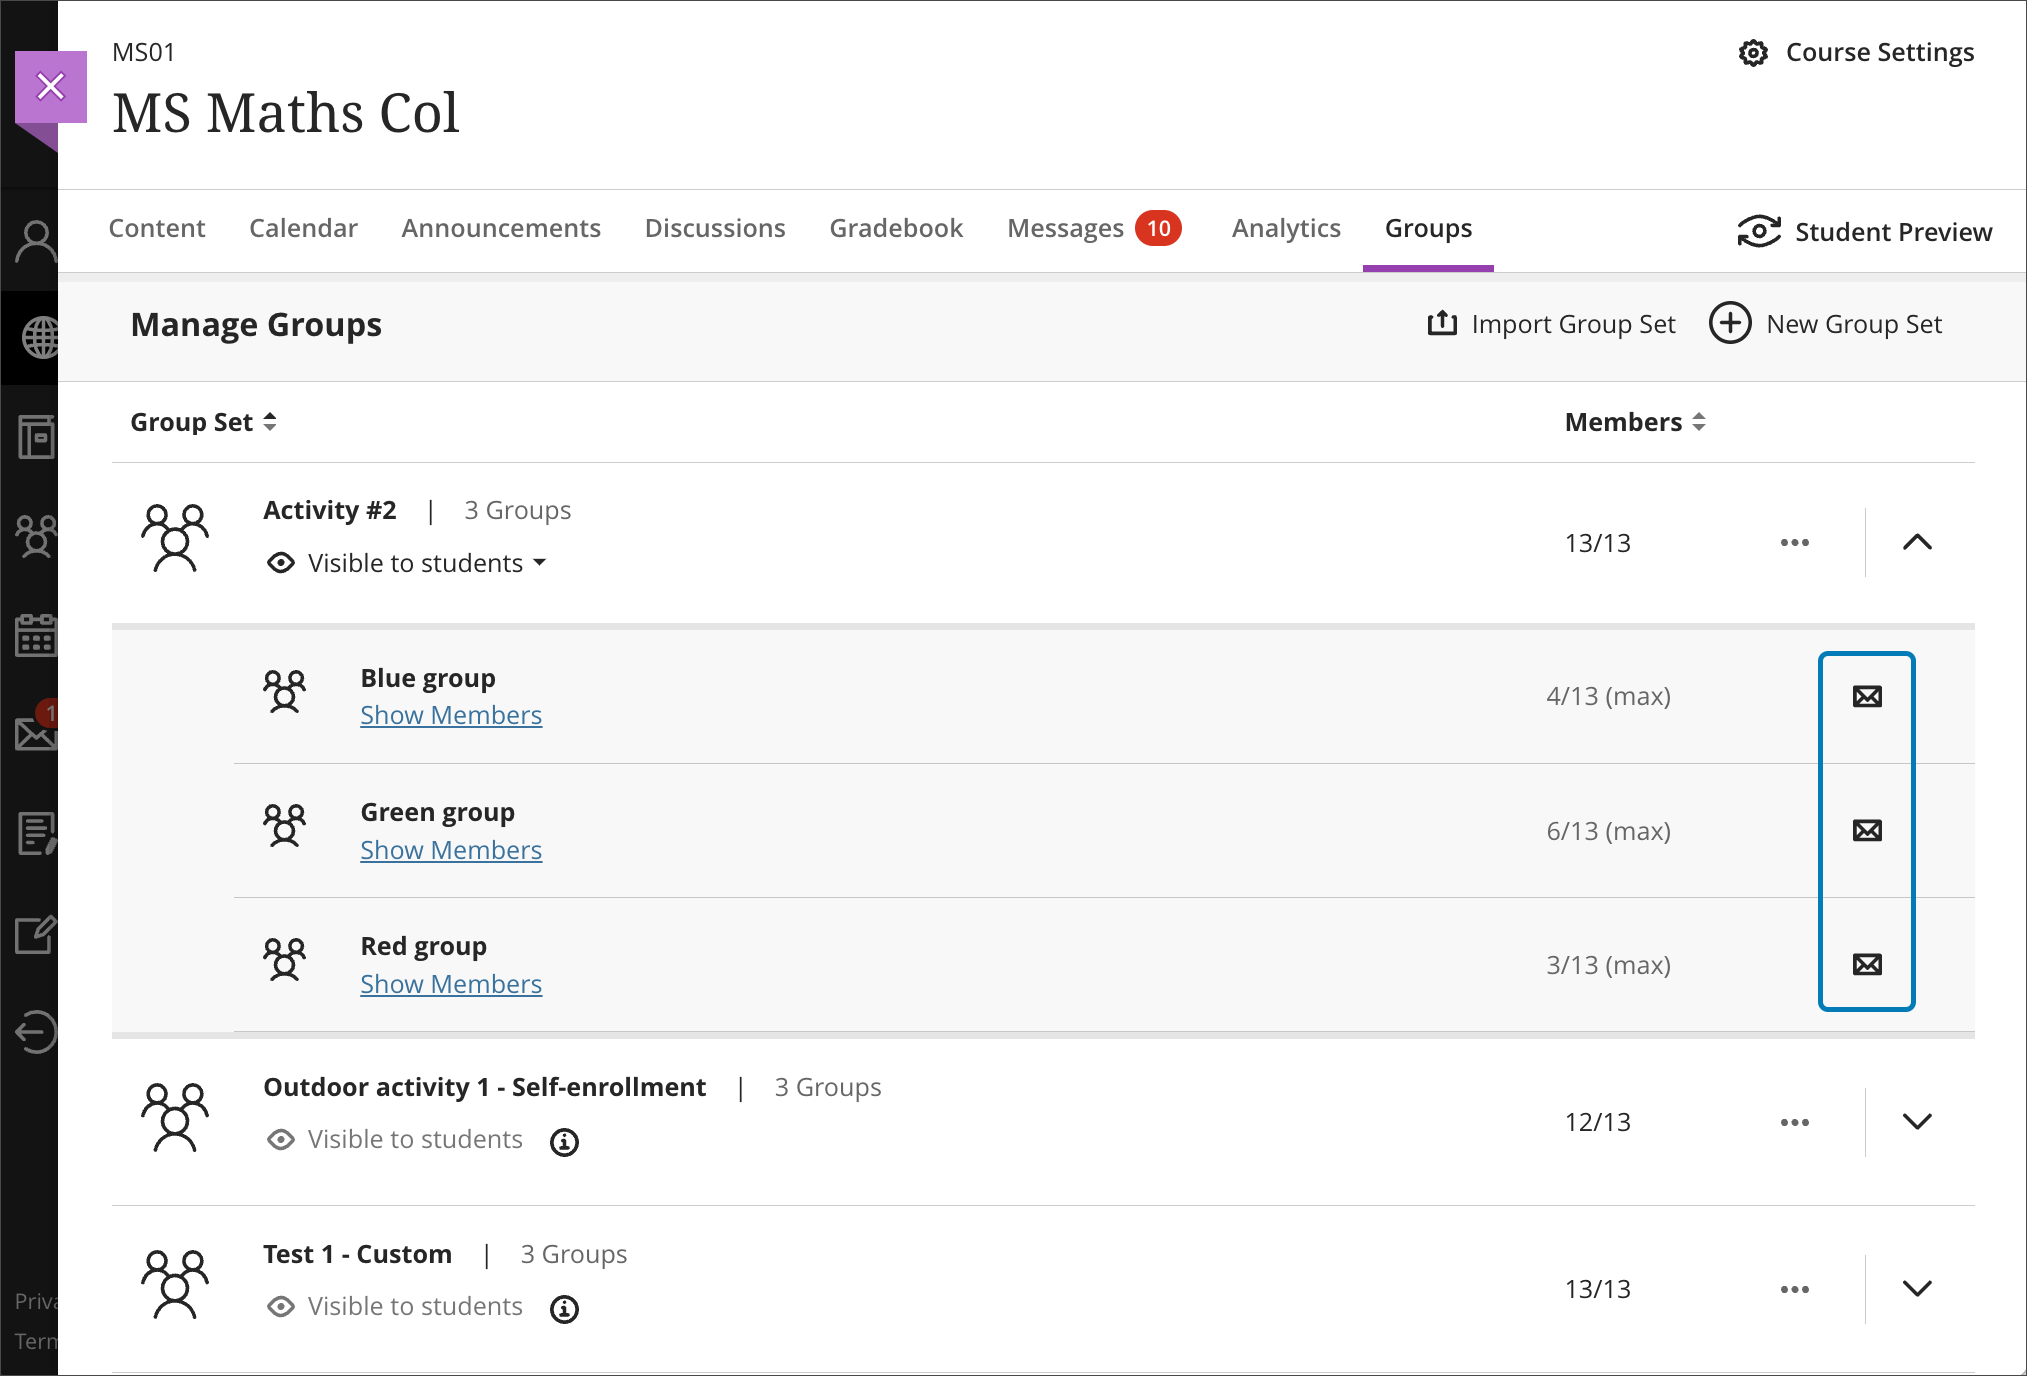Expand Outdoor activity 1 group set
Viewport: 2027px width, 1376px height.
click(1916, 1121)
